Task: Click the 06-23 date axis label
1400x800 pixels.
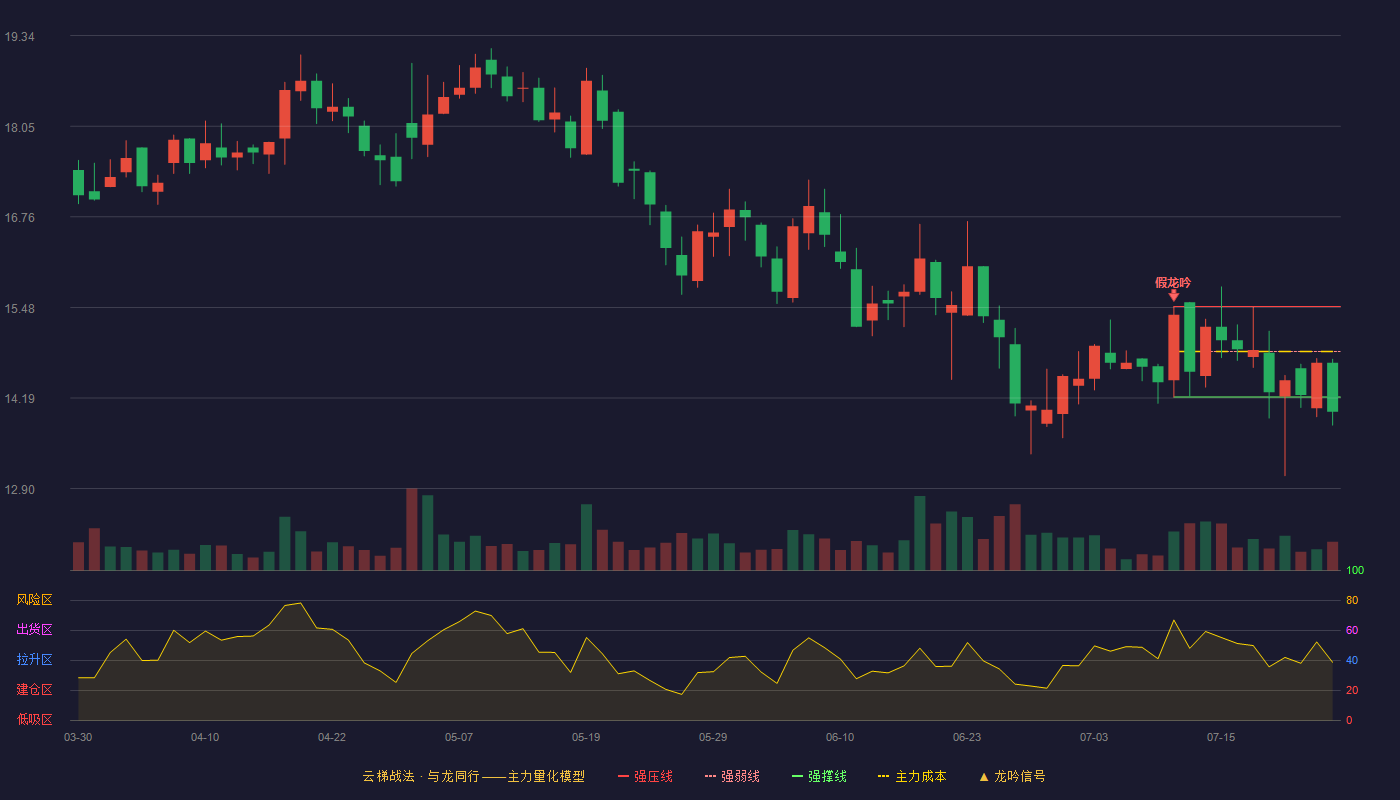Action: [967, 737]
